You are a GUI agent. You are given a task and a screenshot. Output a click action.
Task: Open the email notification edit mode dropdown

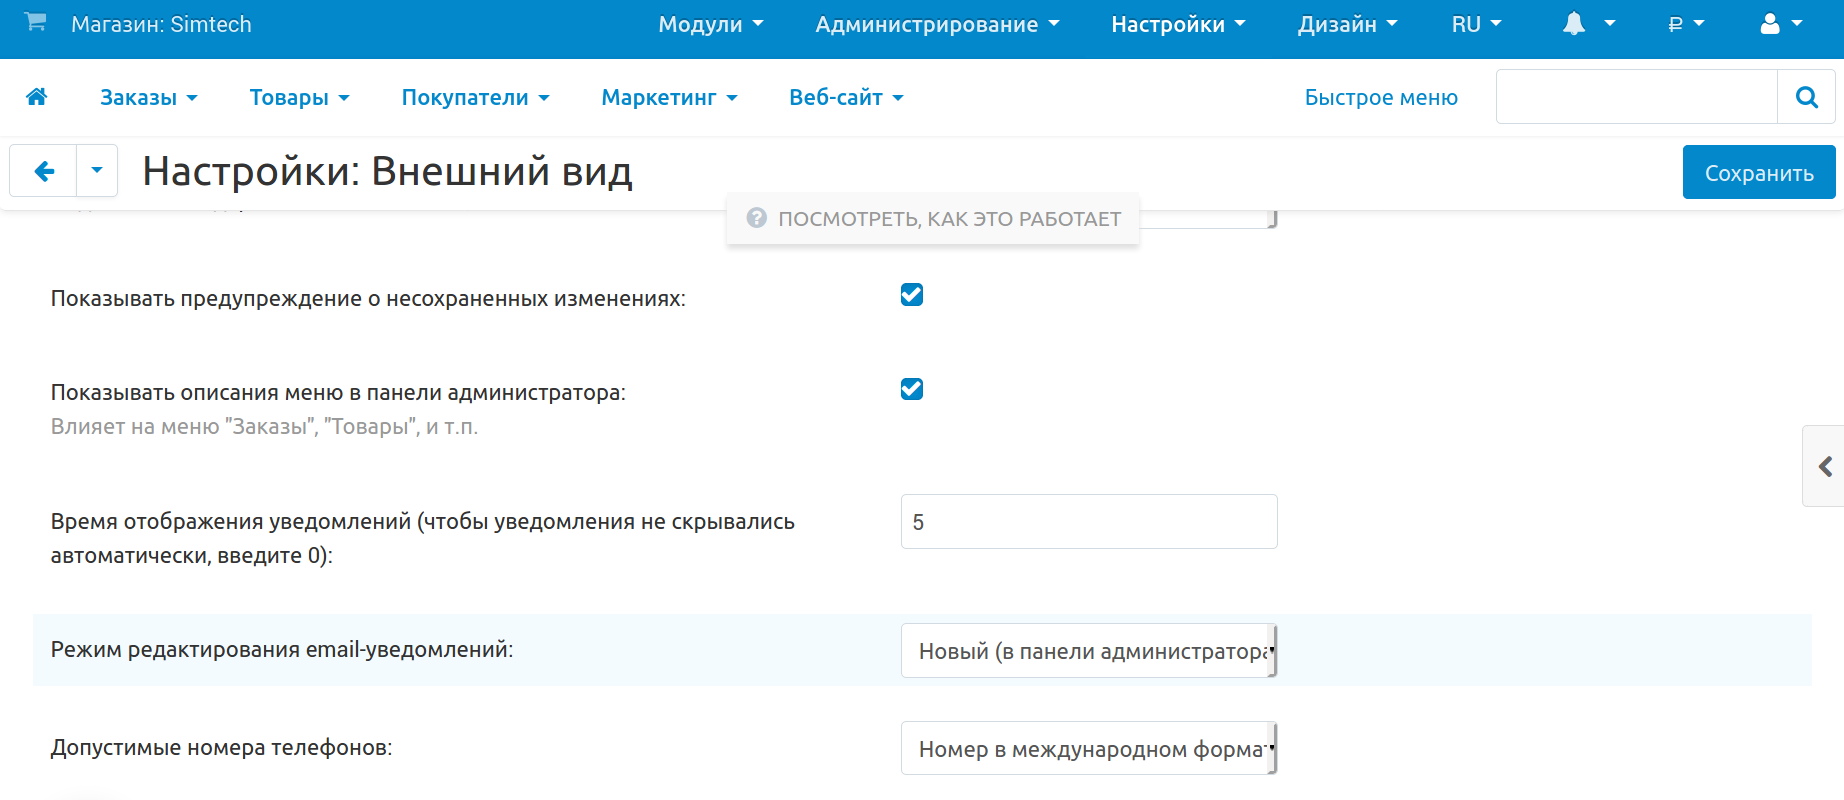point(1088,651)
